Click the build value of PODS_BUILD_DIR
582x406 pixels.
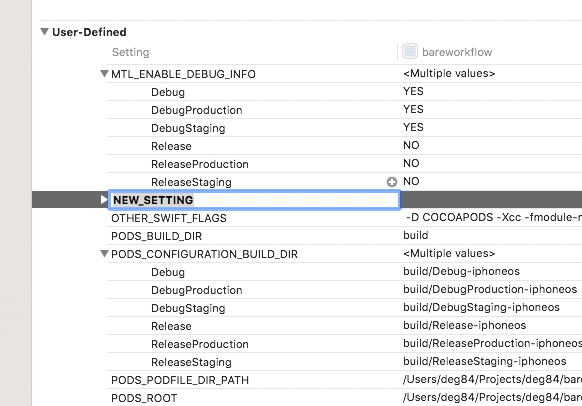pos(416,235)
